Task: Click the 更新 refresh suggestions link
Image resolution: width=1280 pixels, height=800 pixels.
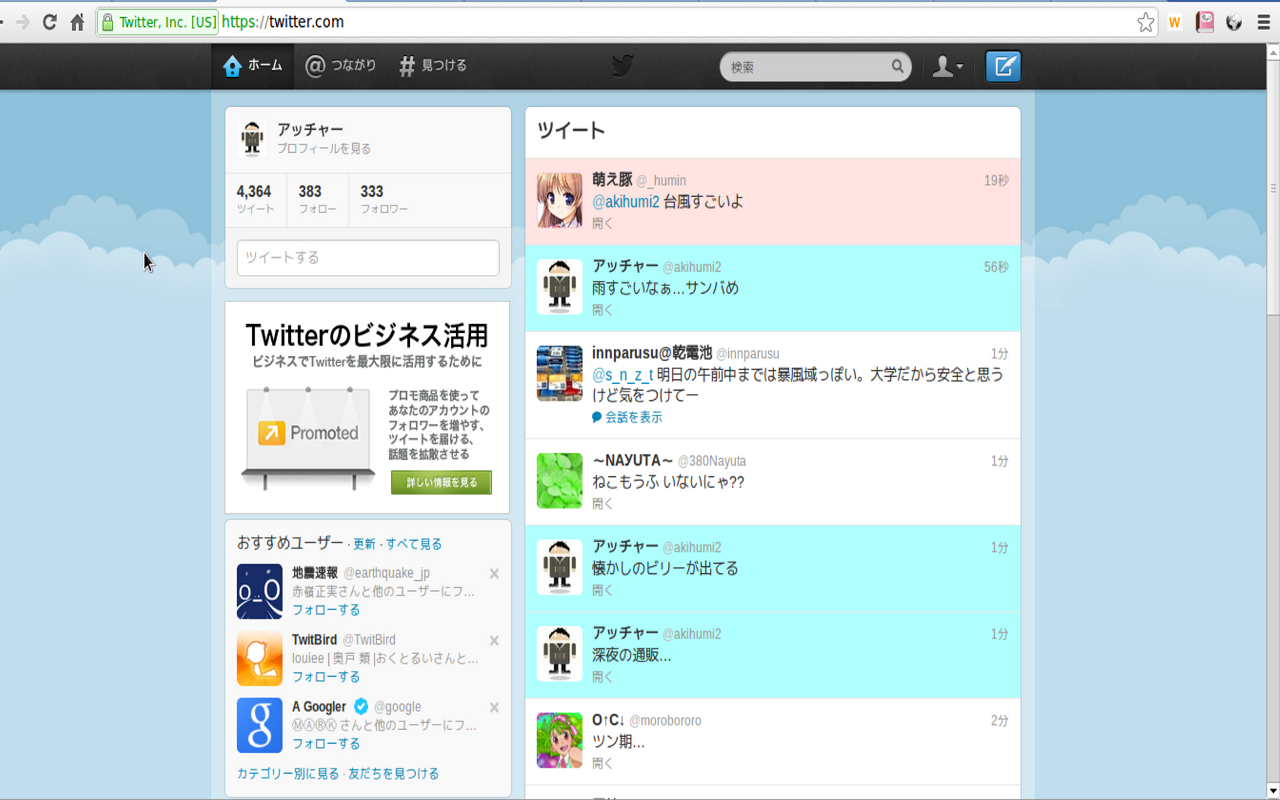Action: tap(364, 544)
